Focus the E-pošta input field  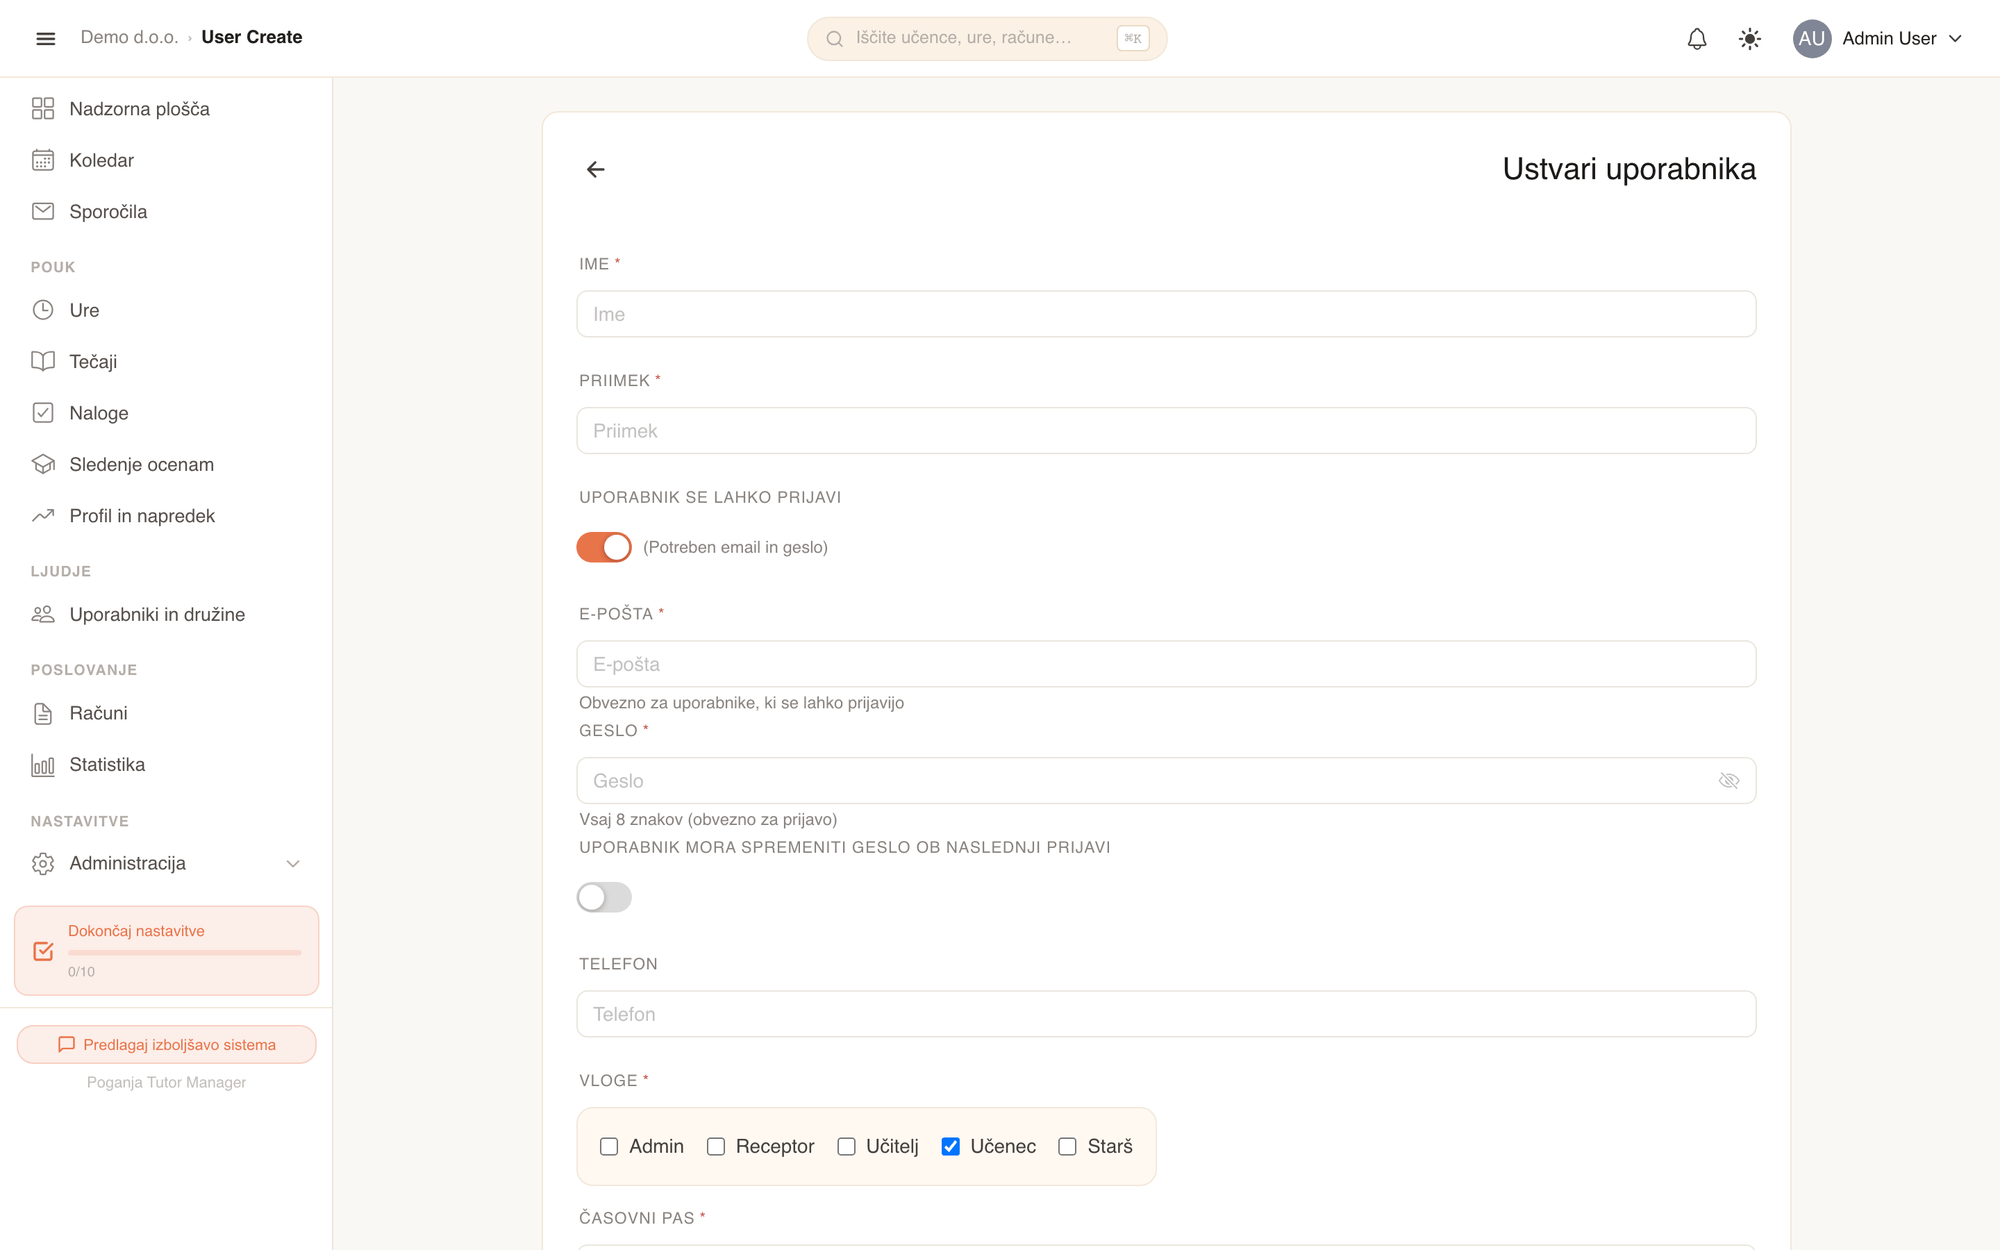point(1166,664)
